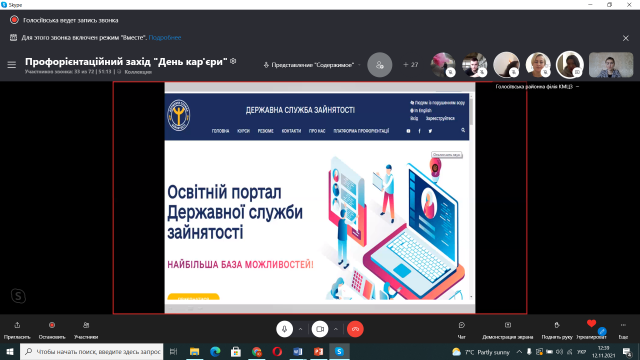The height and width of the screenshot is (360, 640).
Task: Stop the call recording
Action: click(52, 325)
